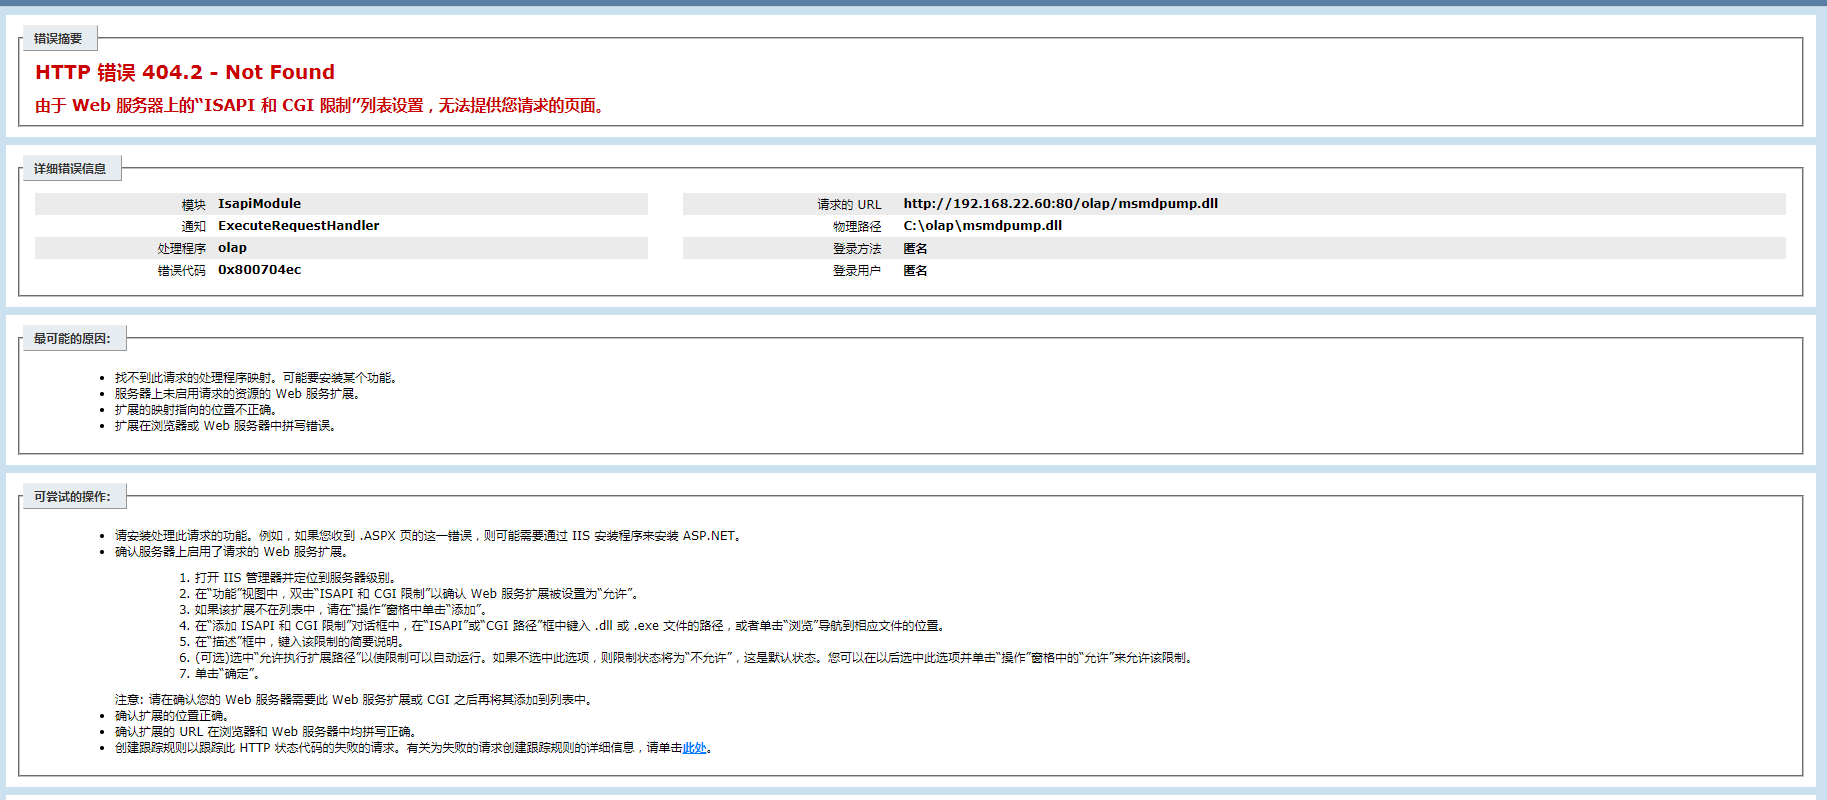1827x800 pixels.
Task: Click the bullet 确认扩展的位置正确
Action: [173, 716]
